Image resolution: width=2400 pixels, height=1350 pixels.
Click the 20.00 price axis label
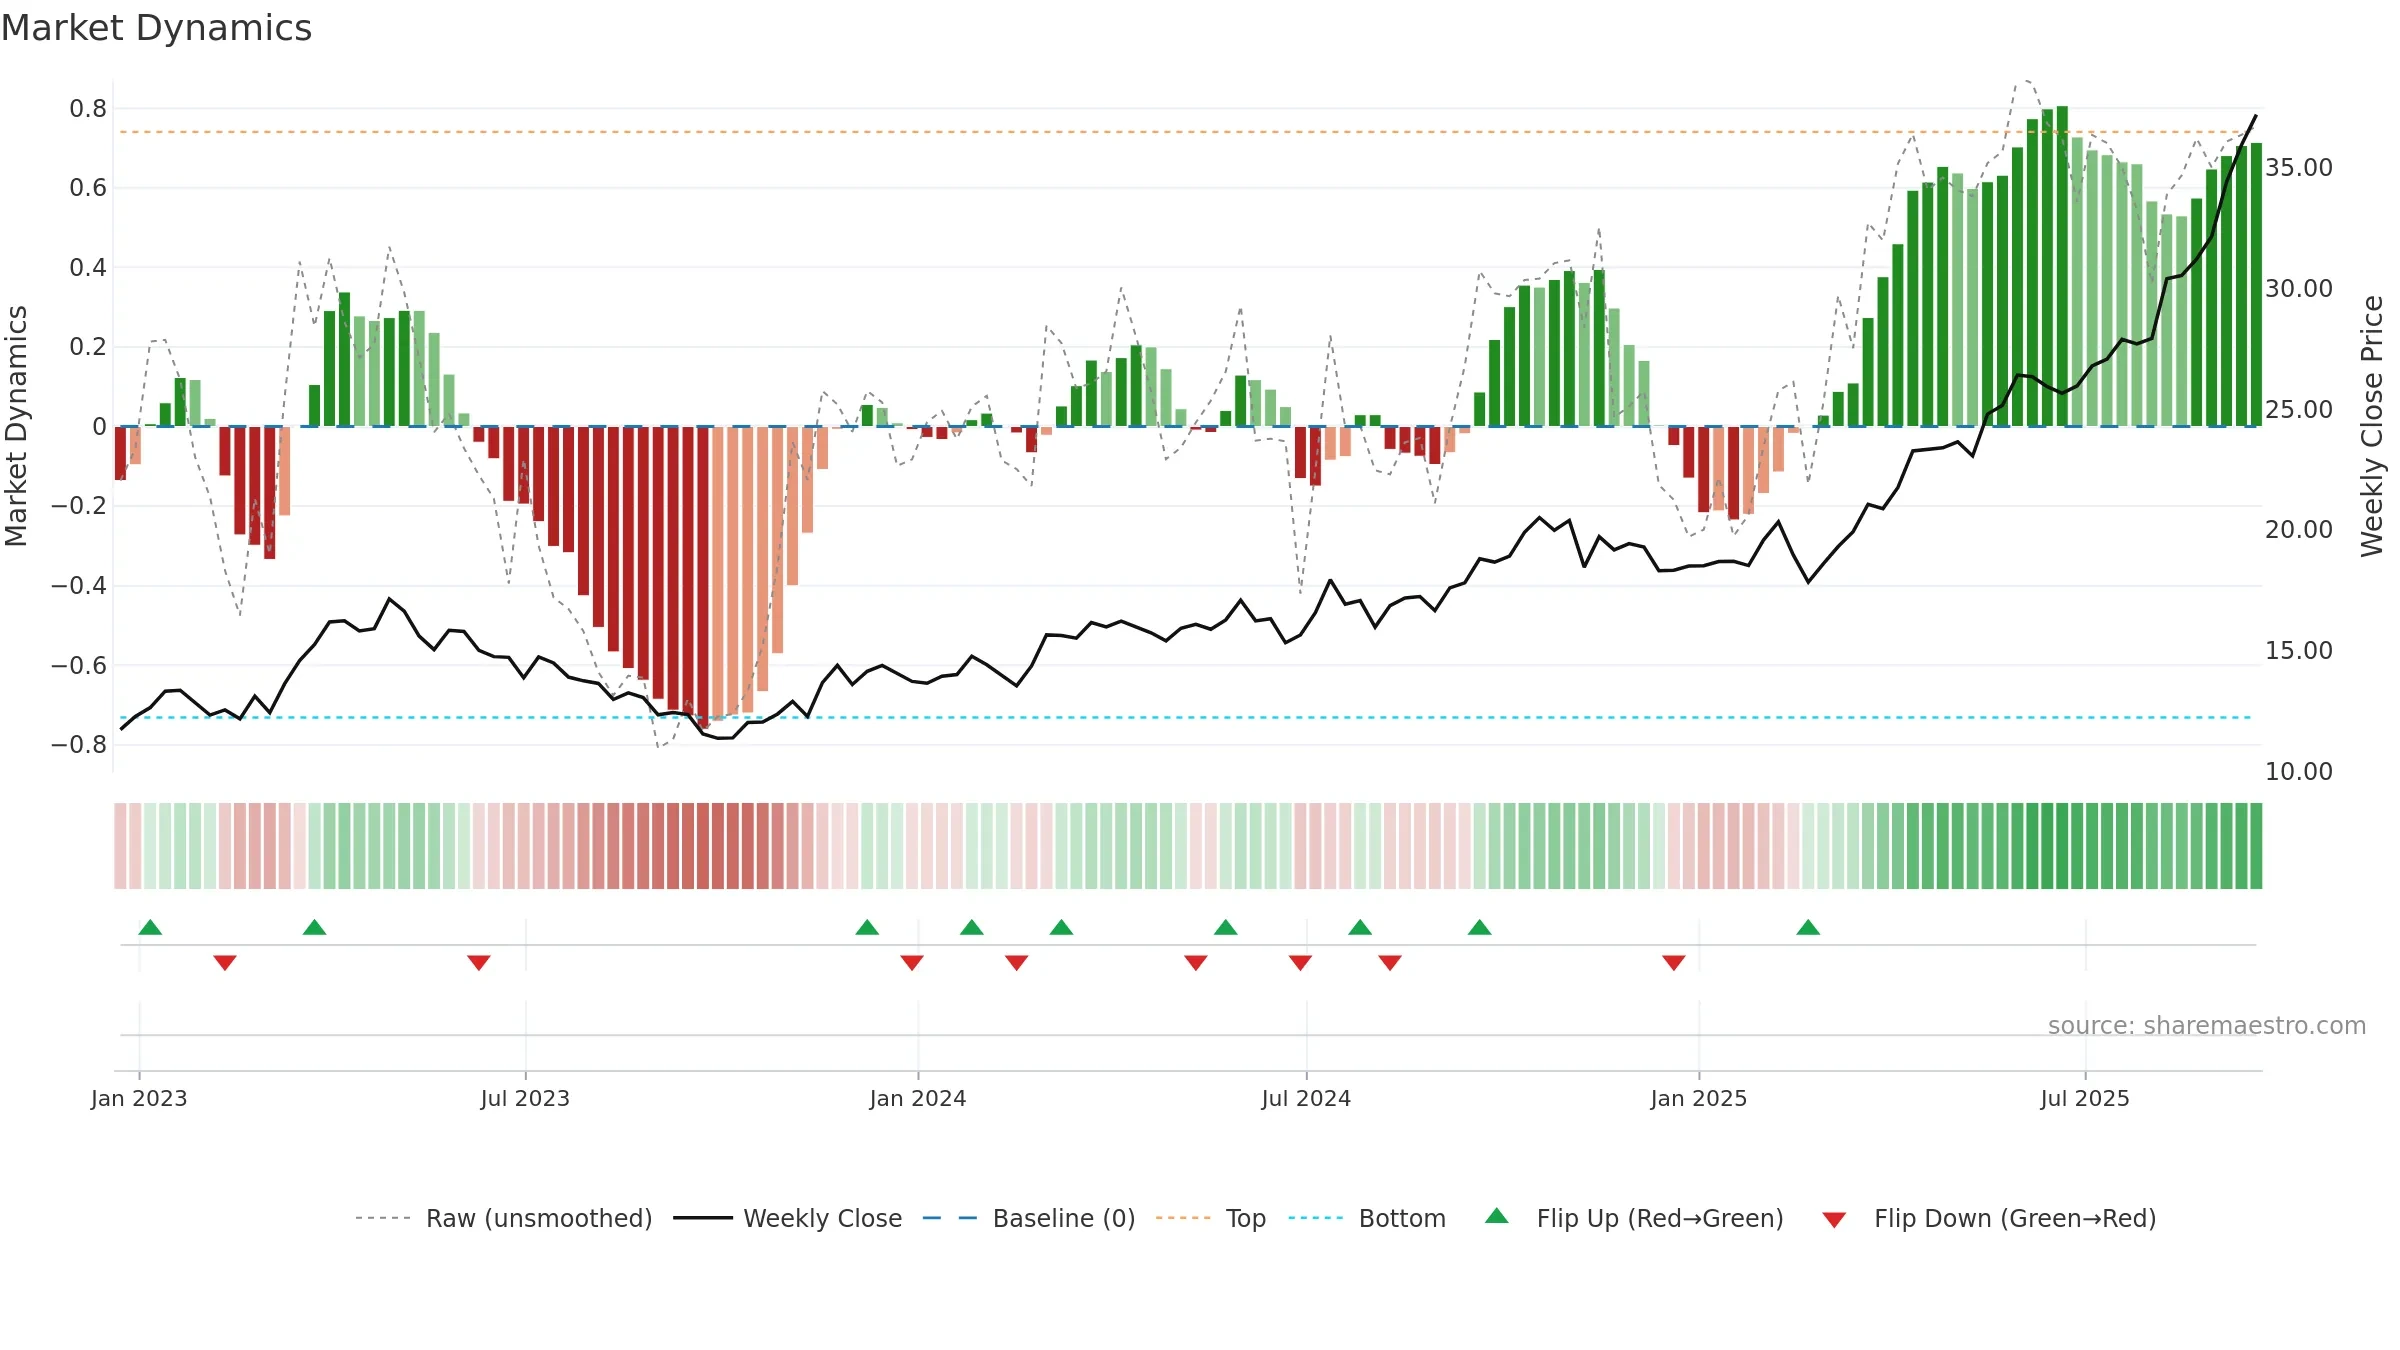[x=2299, y=529]
